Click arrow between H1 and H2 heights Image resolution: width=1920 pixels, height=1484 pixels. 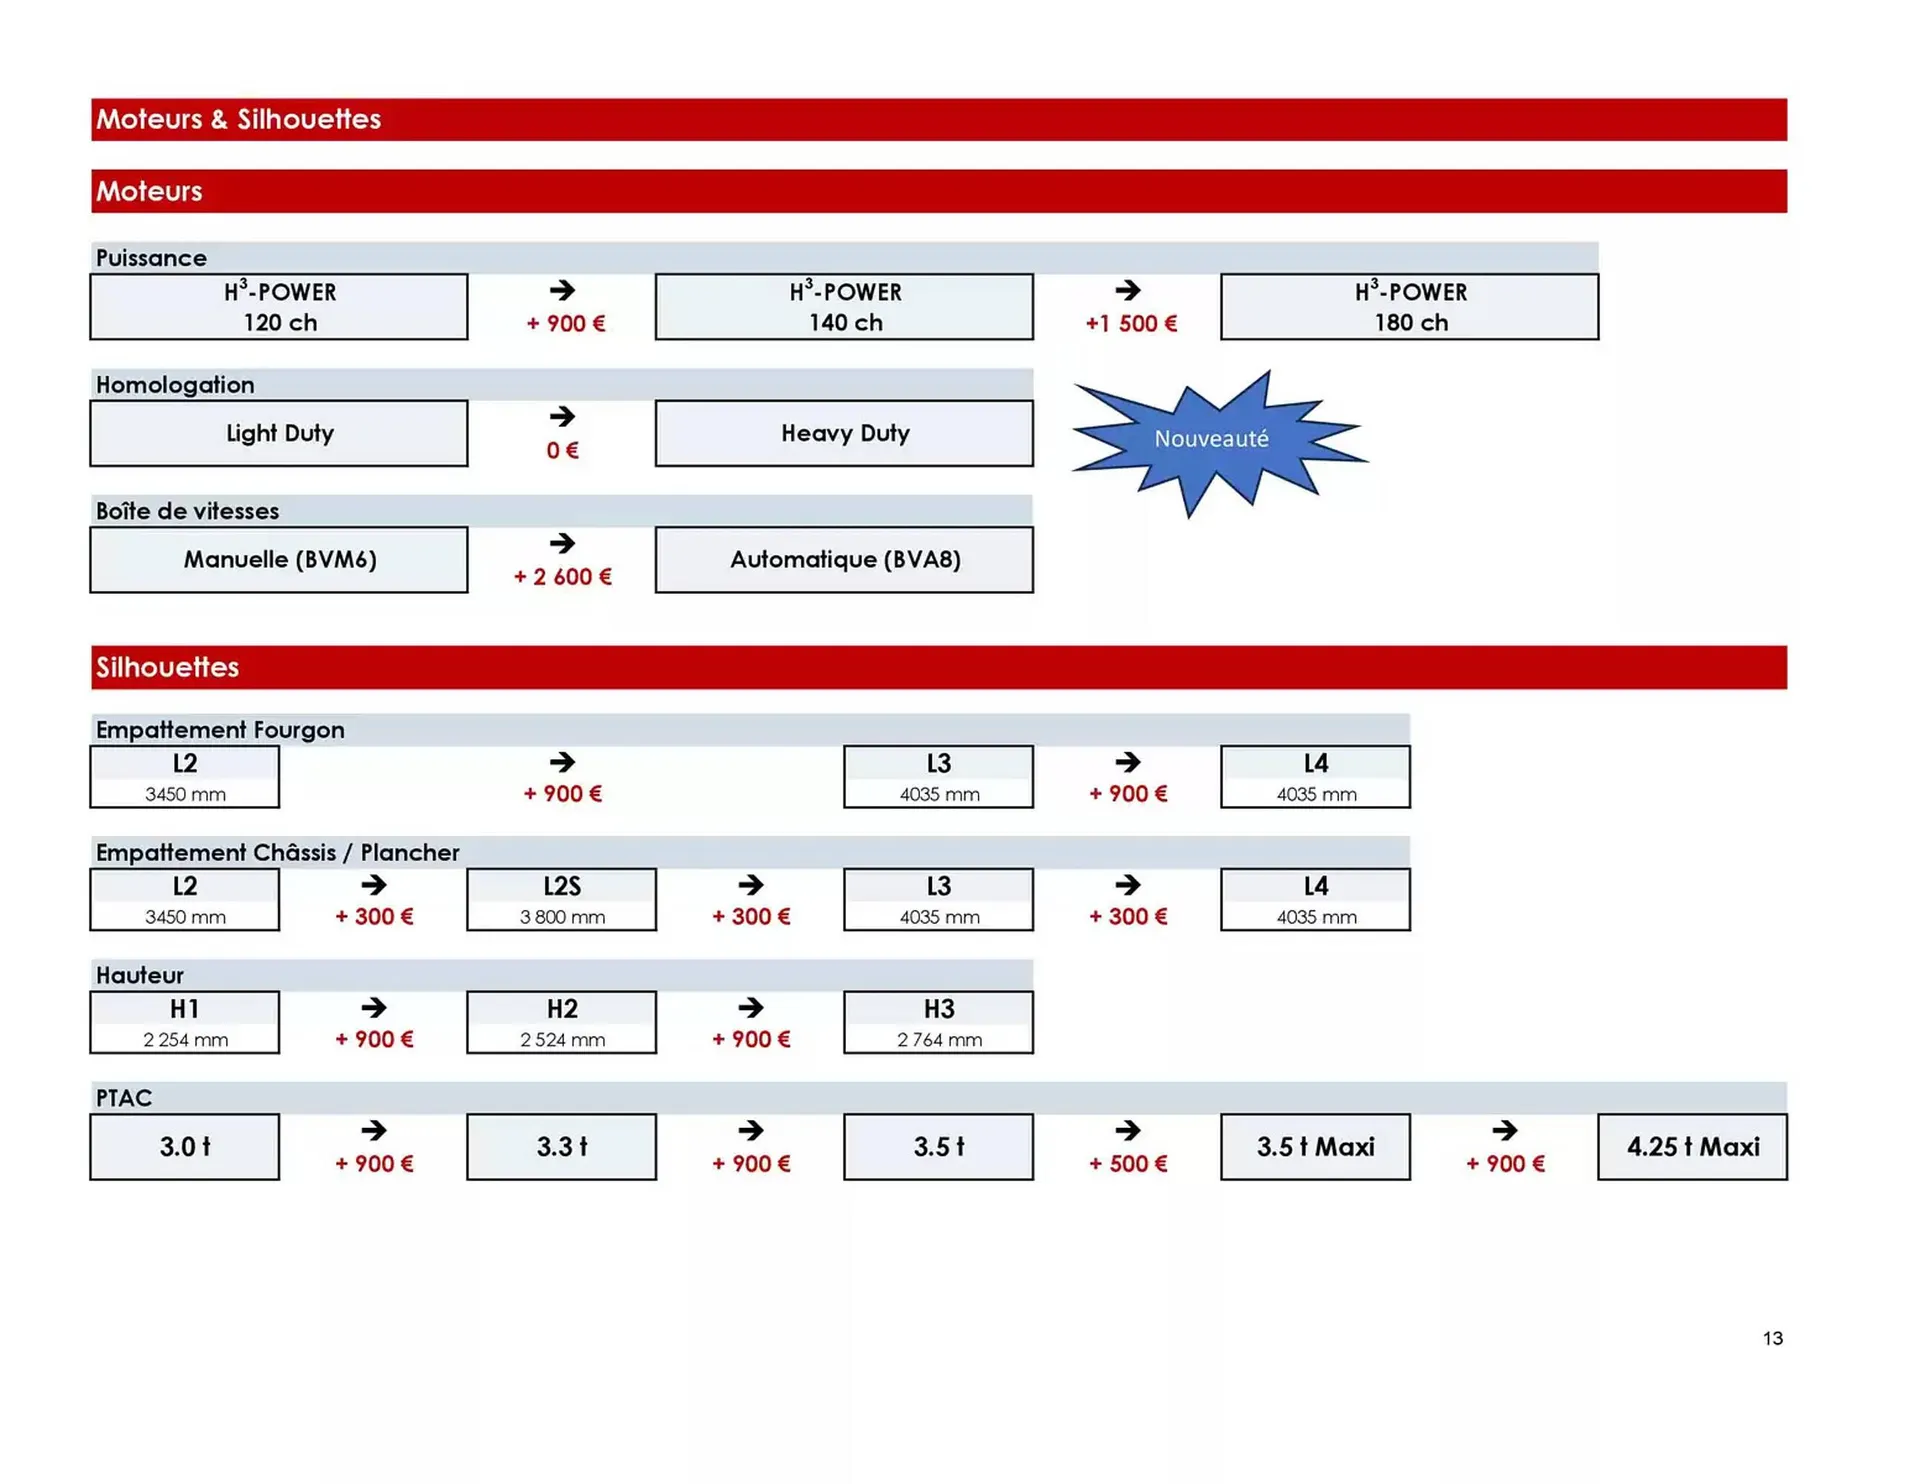374,1007
